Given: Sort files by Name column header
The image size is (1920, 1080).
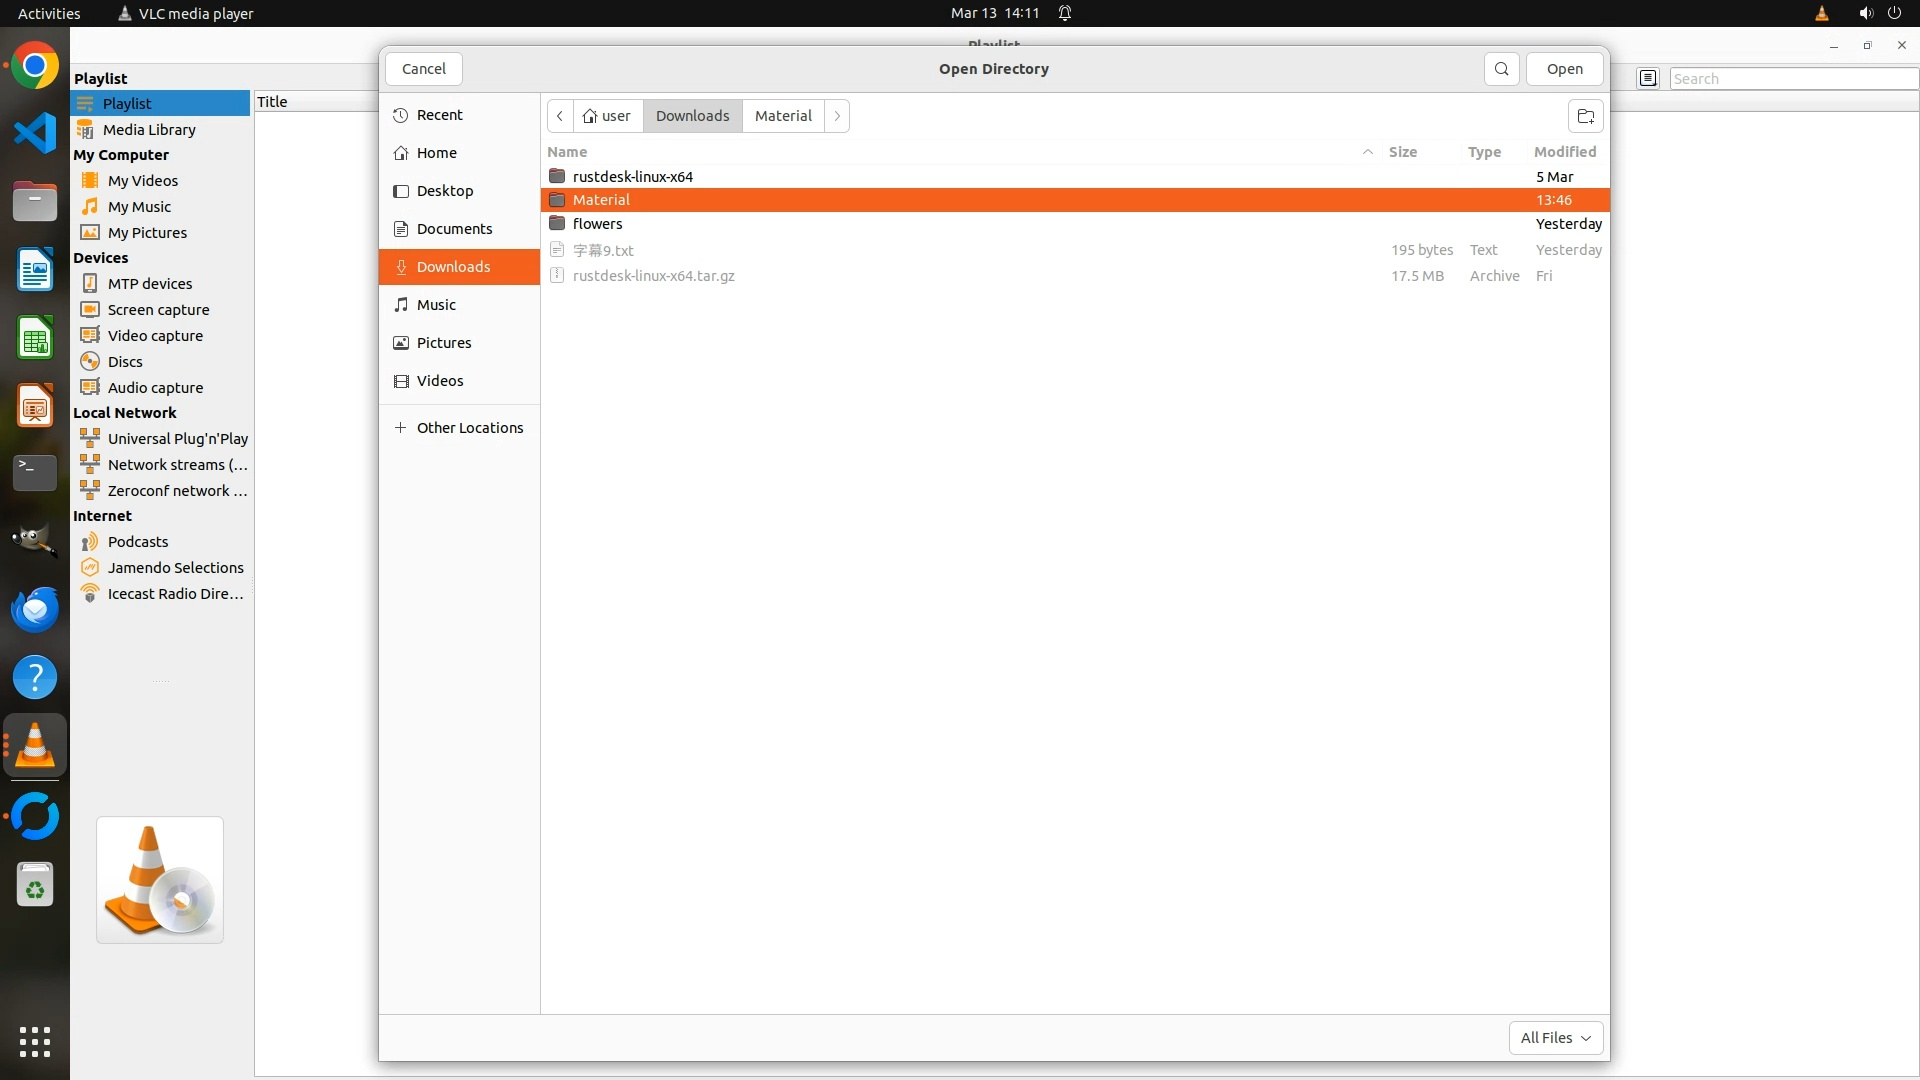Looking at the screenshot, I should point(567,152).
